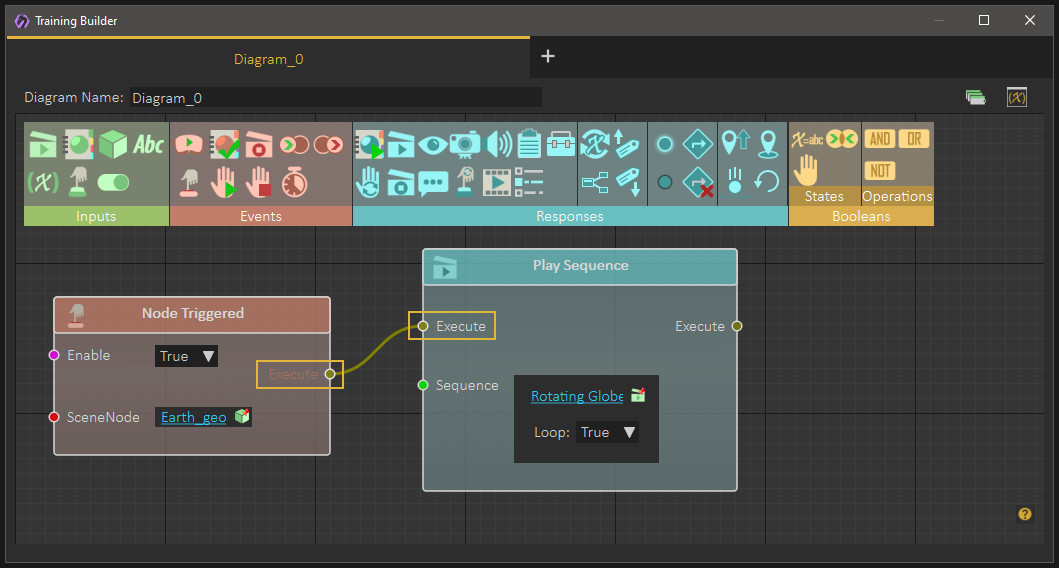The width and height of the screenshot is (1059, 568).
Task: Choose the rotating X variable response icon
Action: coord(594,144)
